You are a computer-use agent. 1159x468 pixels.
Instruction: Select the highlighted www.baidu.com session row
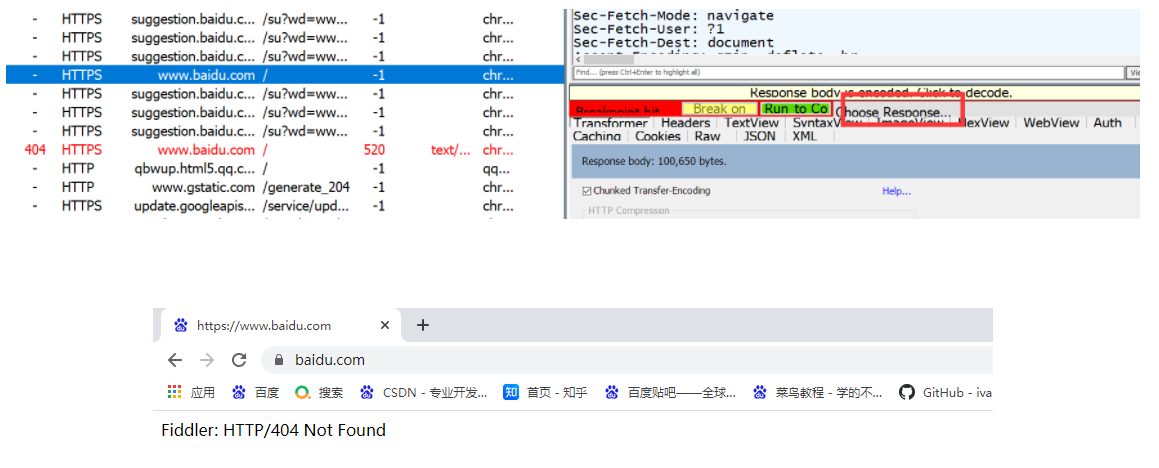tap(285, 75)
